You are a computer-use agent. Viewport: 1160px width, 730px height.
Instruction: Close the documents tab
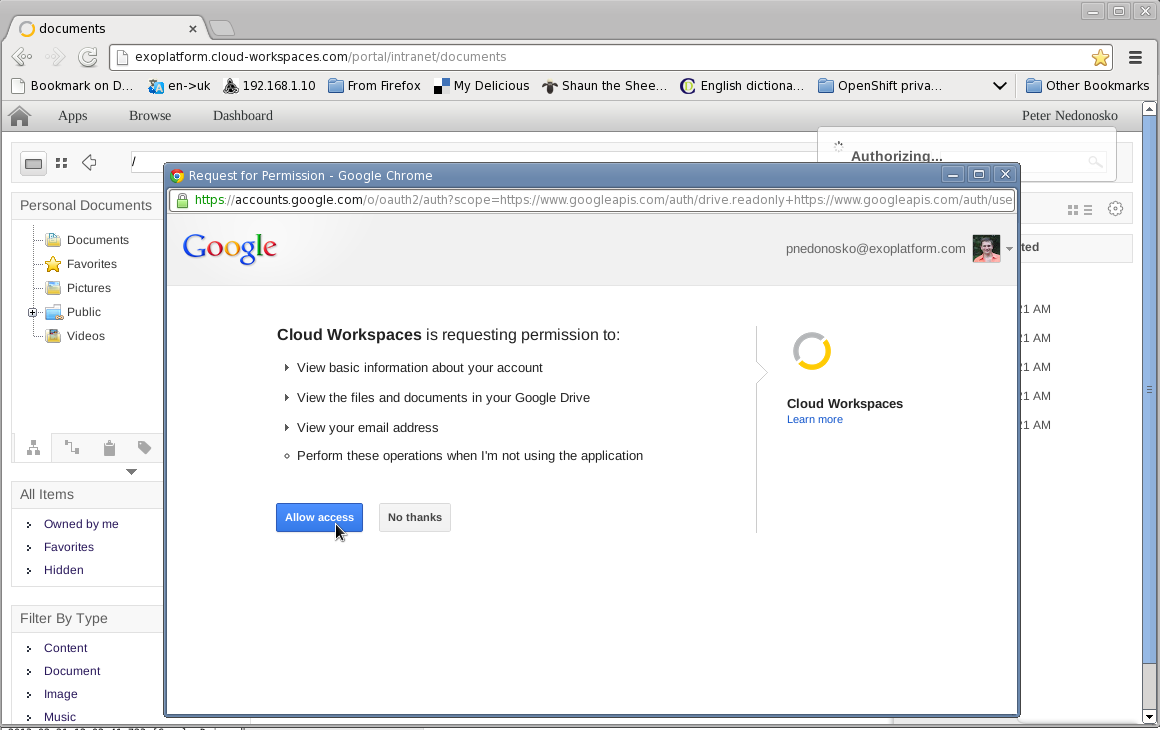192,29
